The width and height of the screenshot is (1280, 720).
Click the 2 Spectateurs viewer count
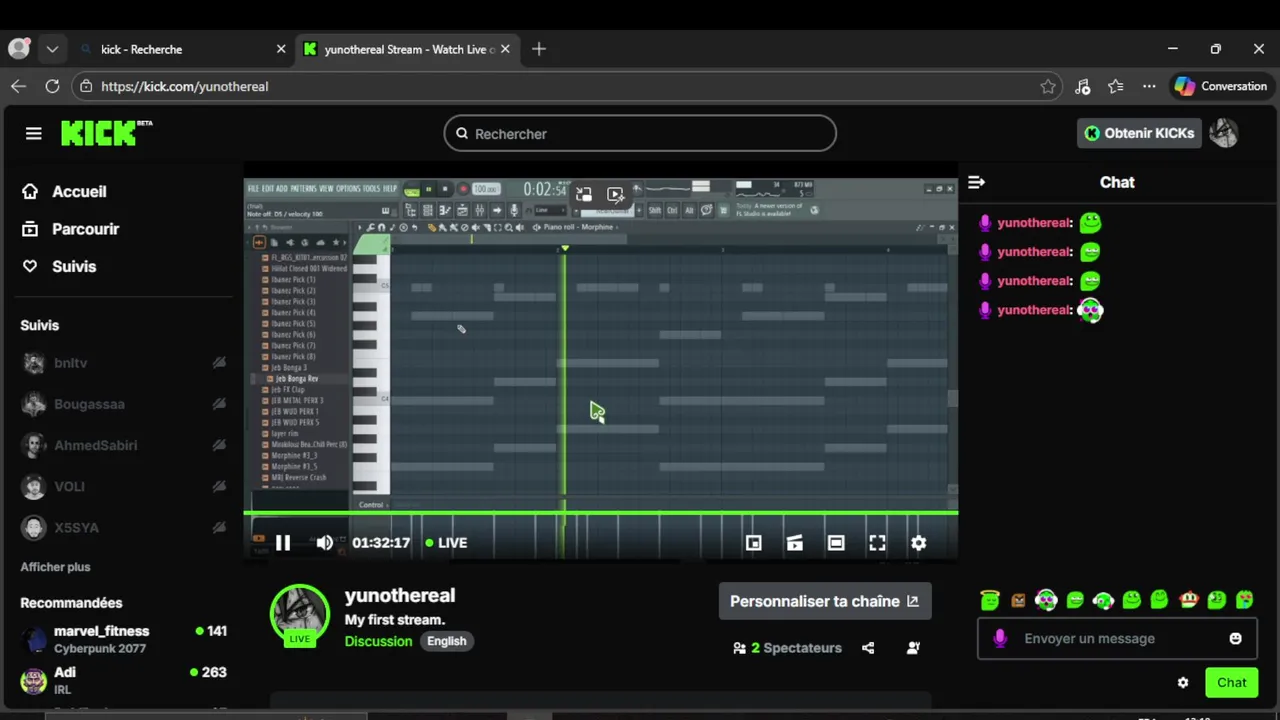(787, 648)
